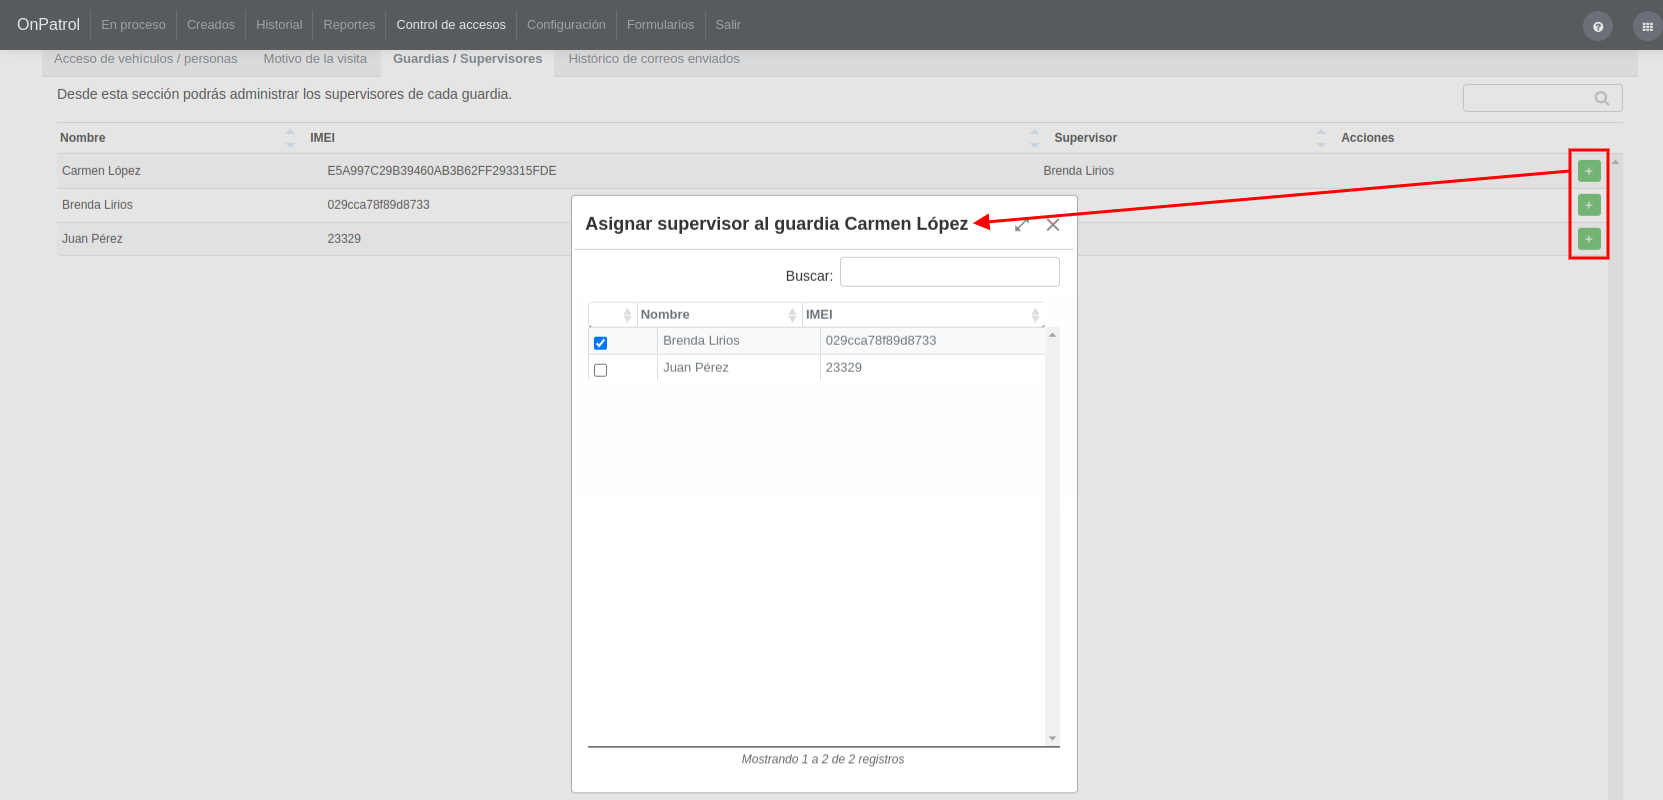1663x800 pixels.
Task: Open the Configuración menu
Action: tap(566, 25)
